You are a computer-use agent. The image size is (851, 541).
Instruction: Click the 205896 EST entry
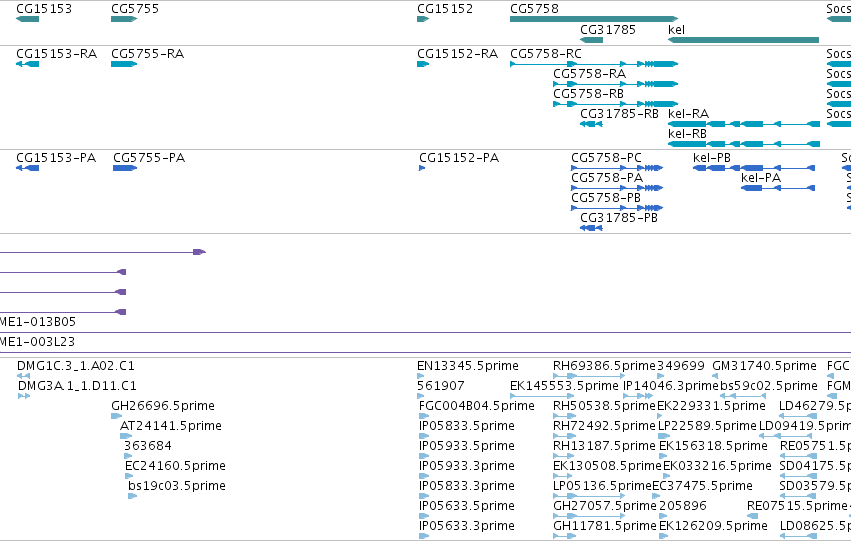pyautogui.click(x=664, y=516)
